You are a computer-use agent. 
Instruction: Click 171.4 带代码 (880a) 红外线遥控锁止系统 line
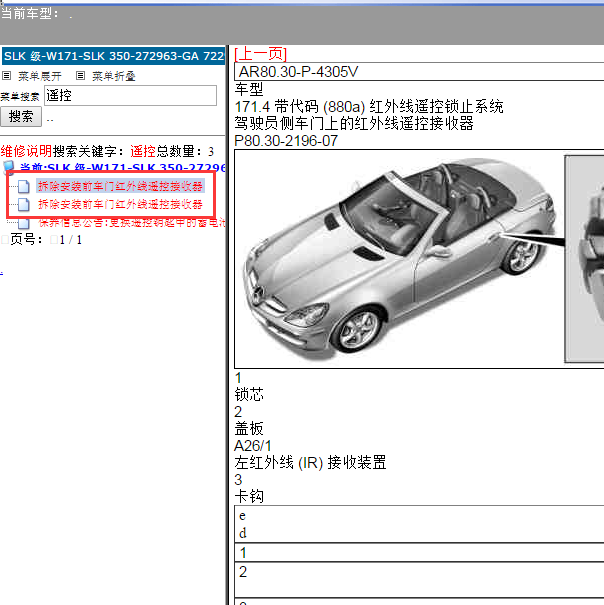tap(369, 106)
